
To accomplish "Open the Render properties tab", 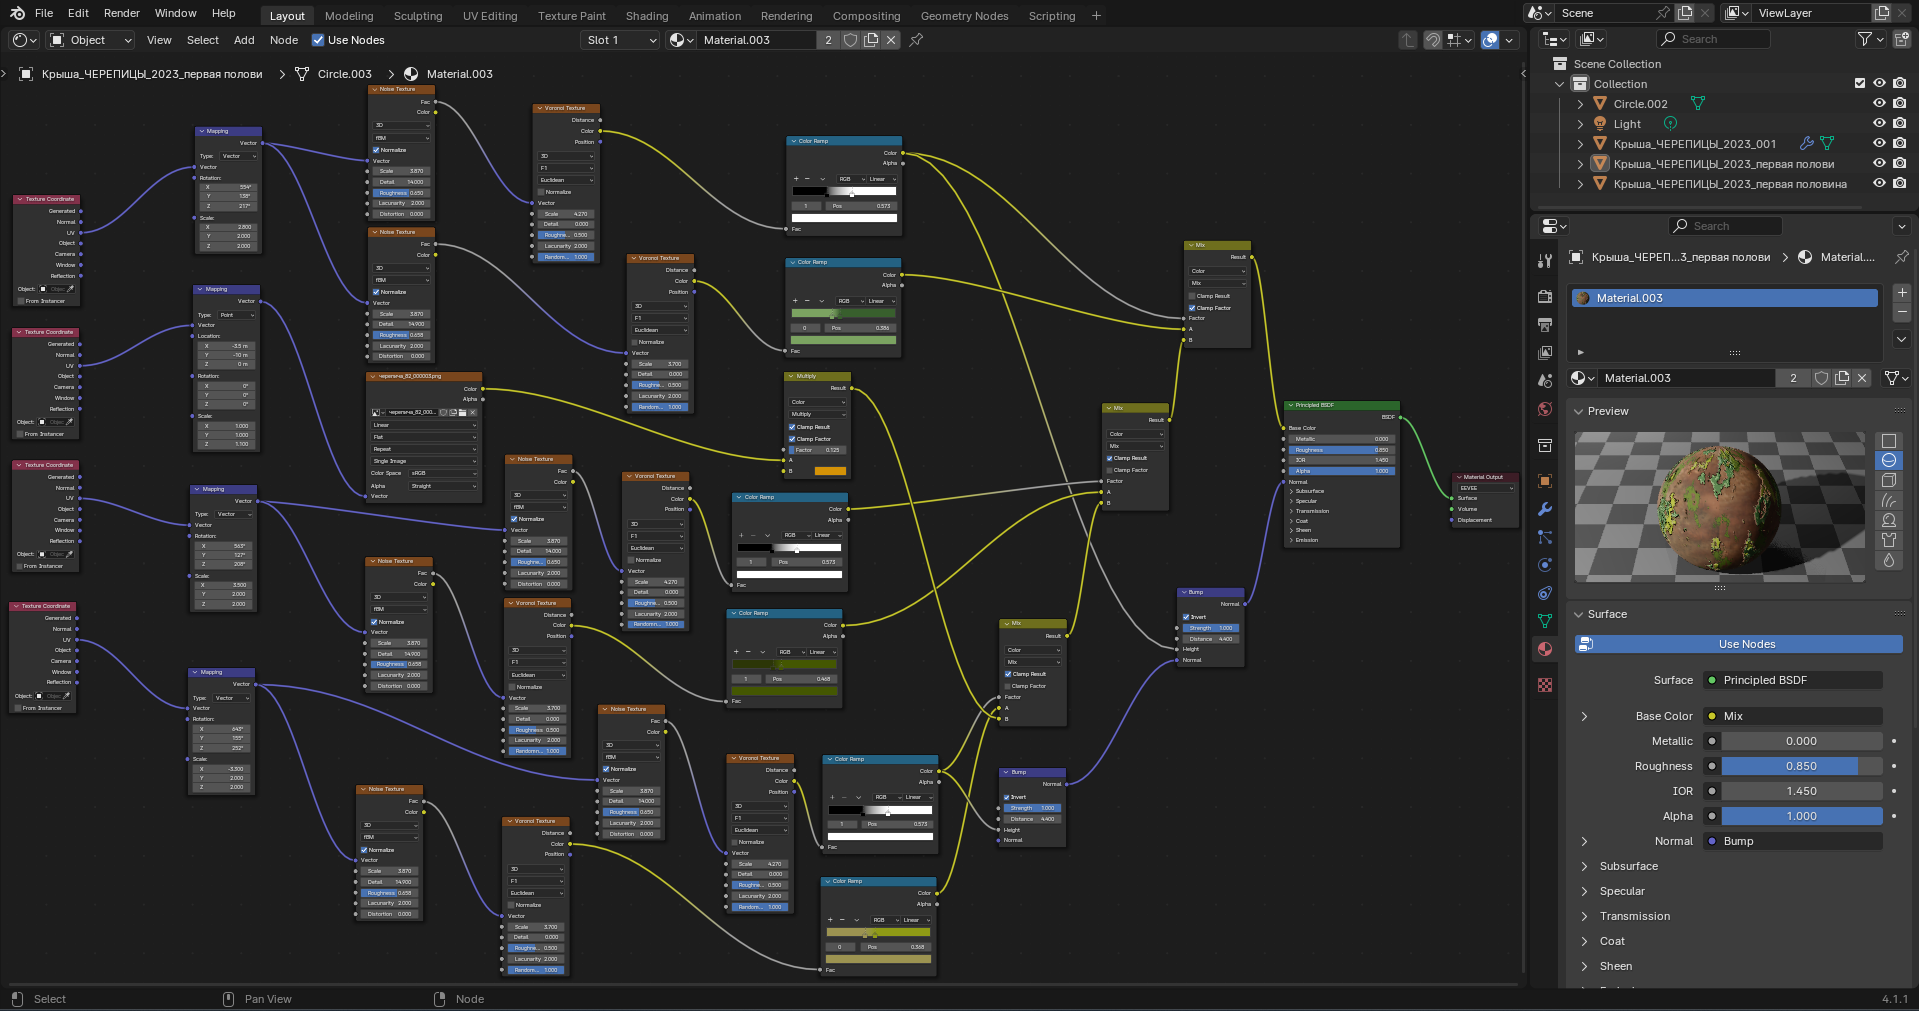I will (x=1545, y=297).
